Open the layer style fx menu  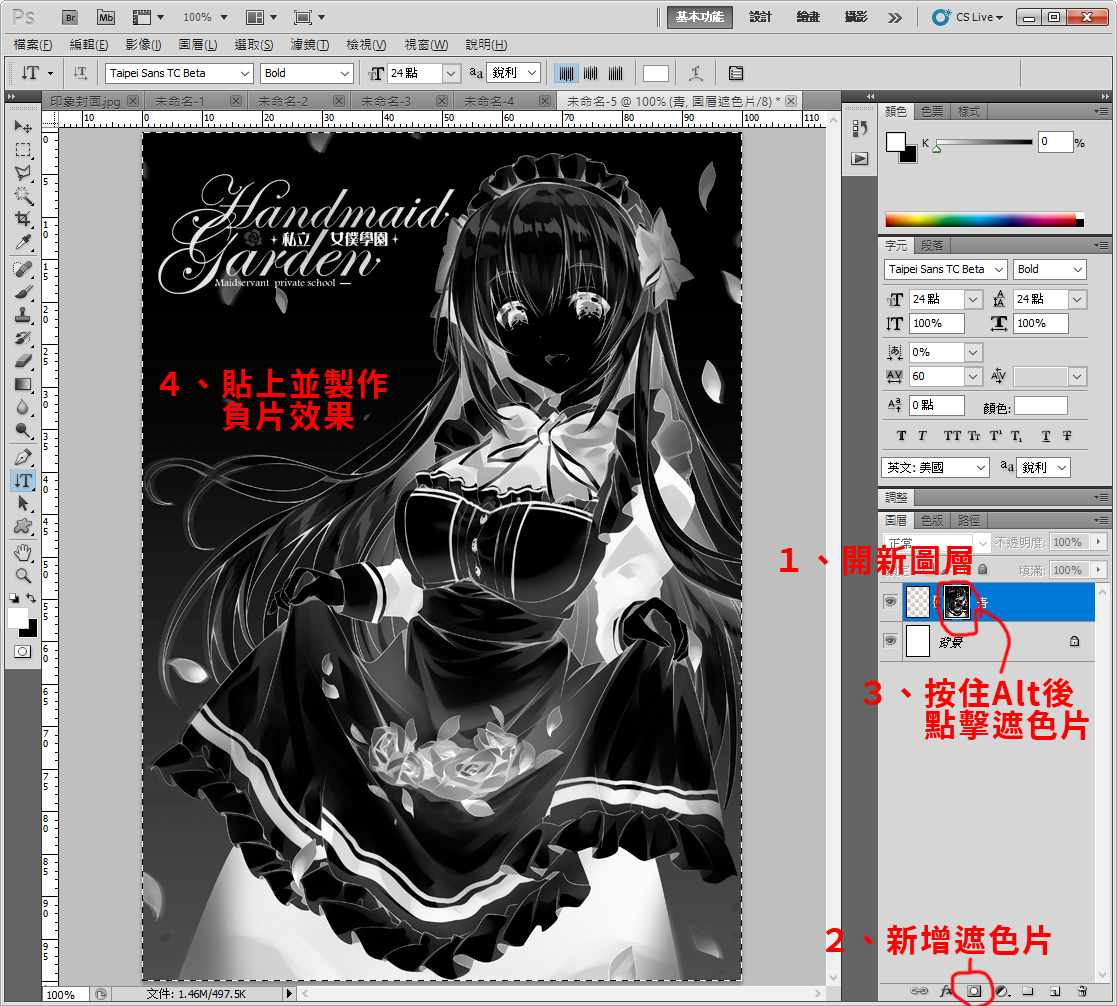946,991
